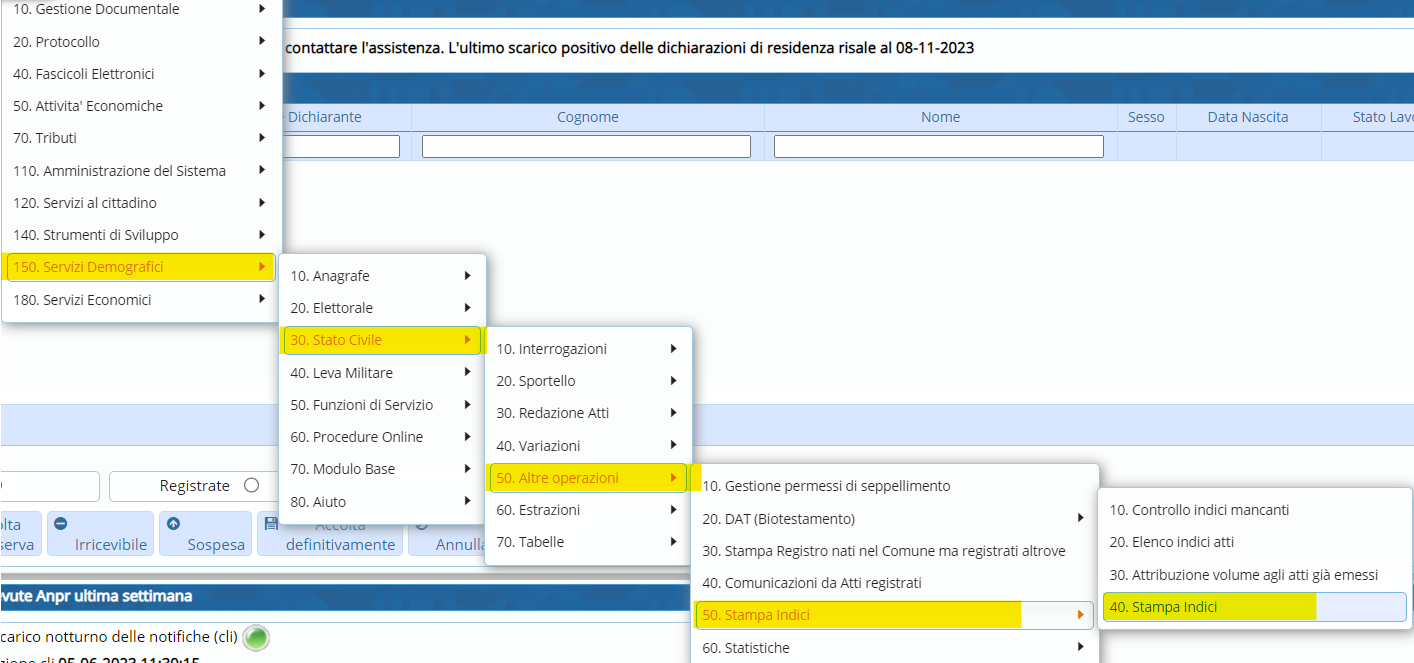Expand the Servizi Demografici submenu arrow
1414x663 pixels.
coord(262,267)
